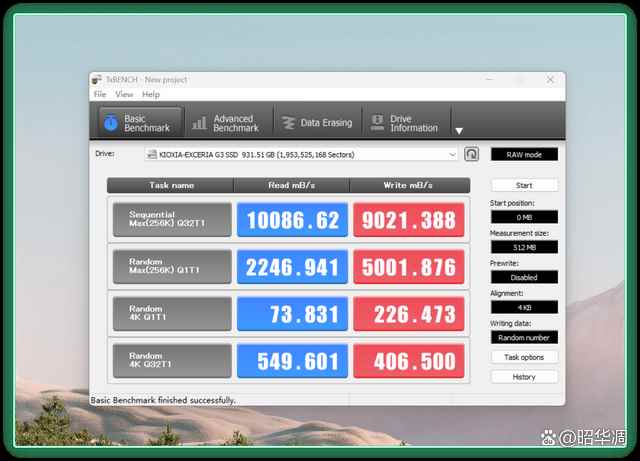Open the Data Erasing tab
Viewport: 640px width, 461px height.
click(x=318, y=123)
